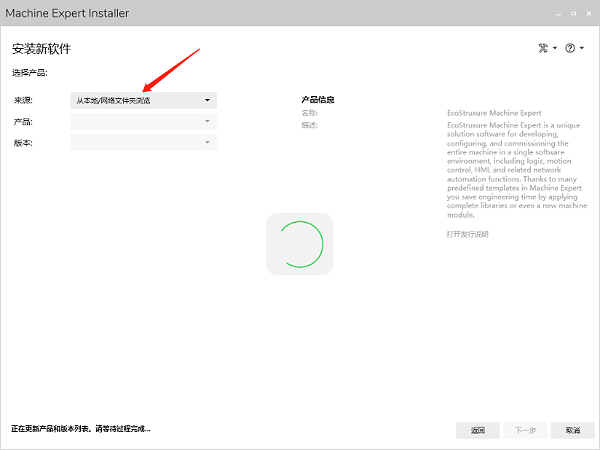
Task: Click the EcoStruxure Machine Expert name text
Action: click(x=494, y=113)
